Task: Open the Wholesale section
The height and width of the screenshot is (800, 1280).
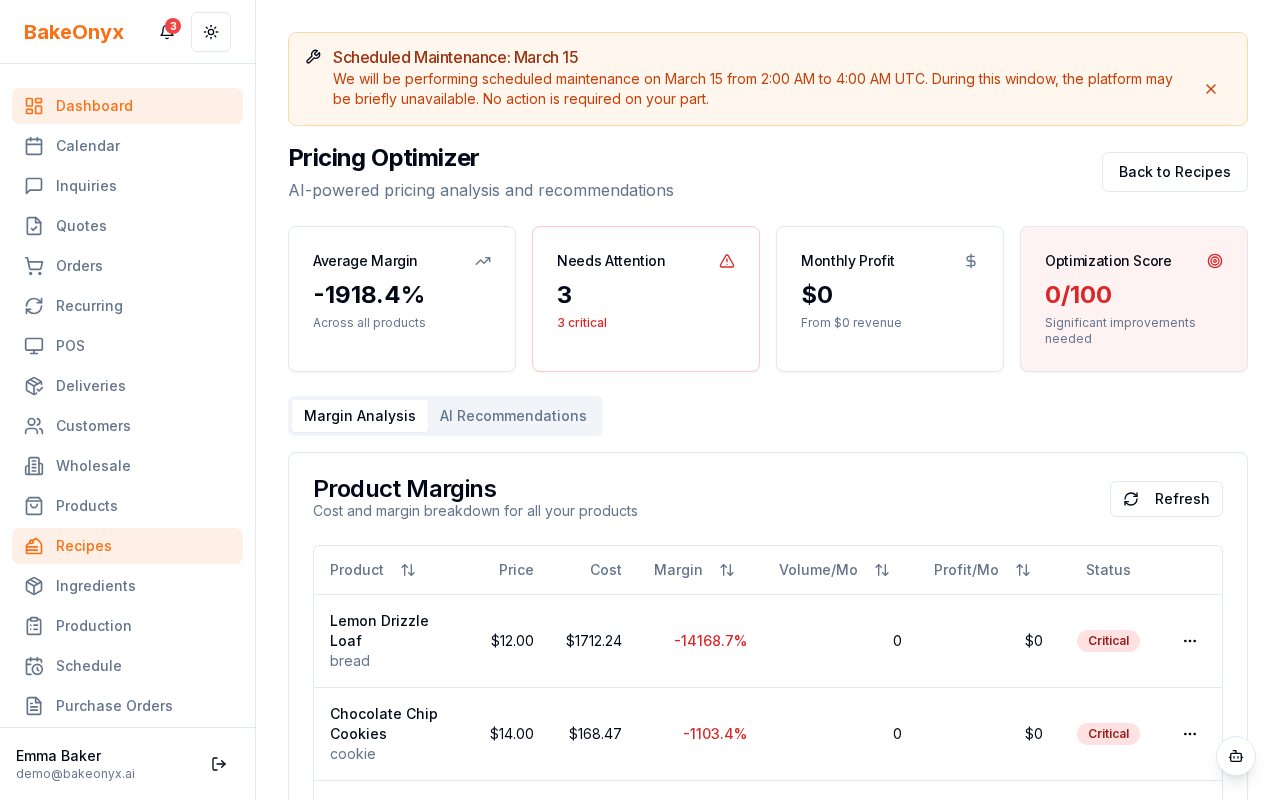Action: click(93, 466)
